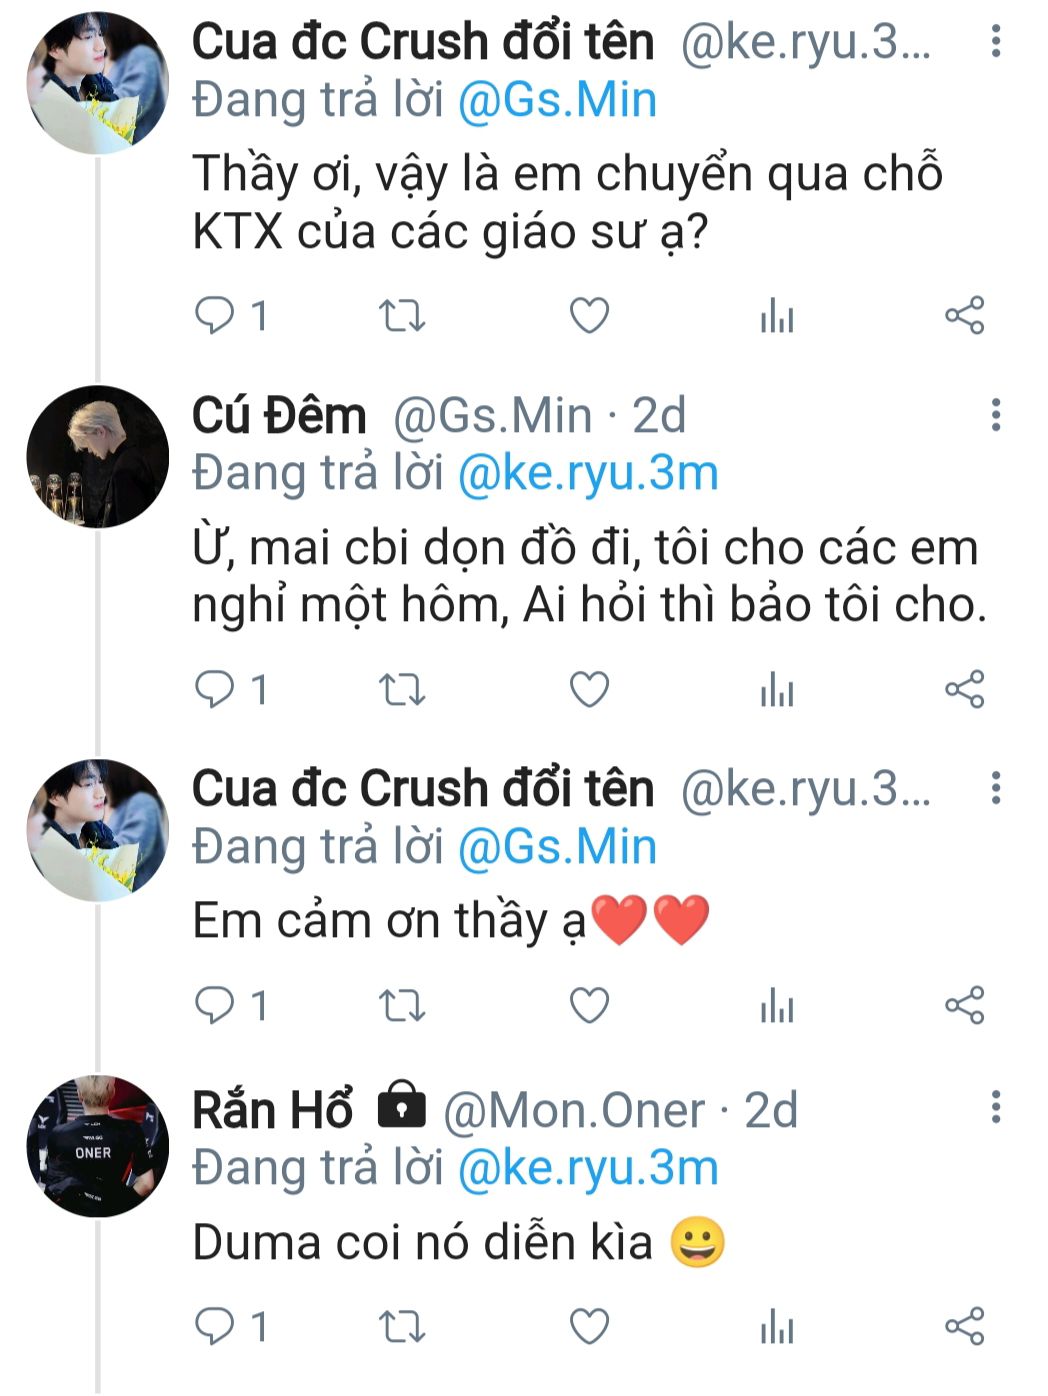The image size is (1048, 1396).
Task: Open @Gs.Min mention in the top tweet
Action: point(557,101)
